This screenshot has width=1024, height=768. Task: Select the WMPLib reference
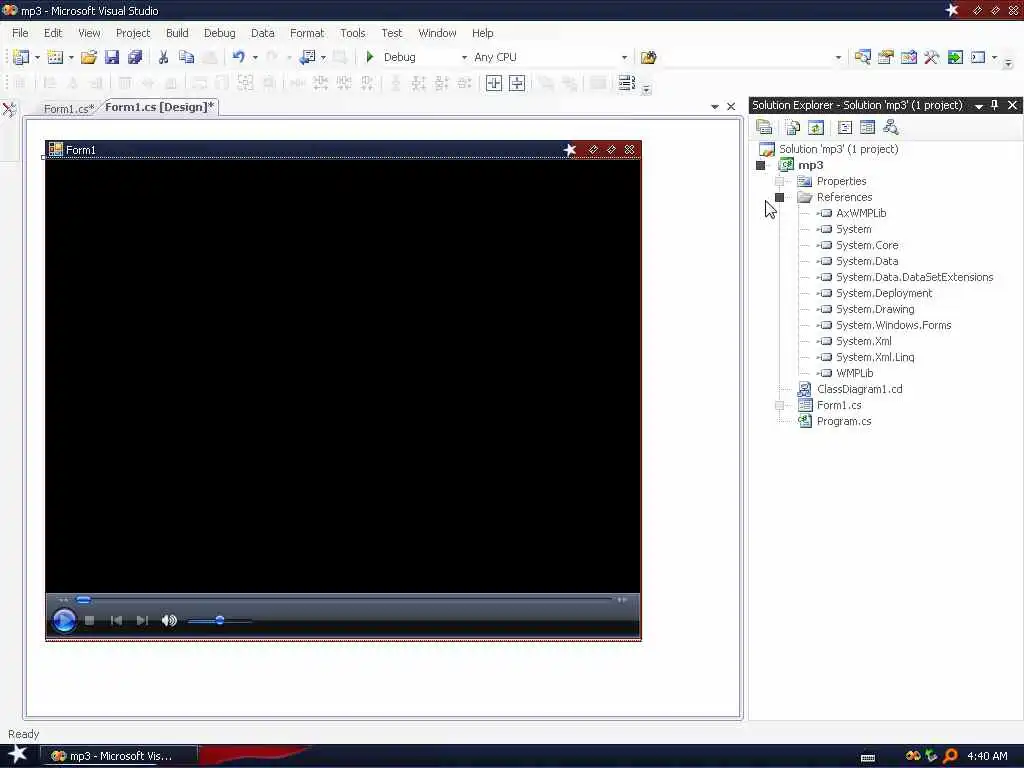(854, 373)
